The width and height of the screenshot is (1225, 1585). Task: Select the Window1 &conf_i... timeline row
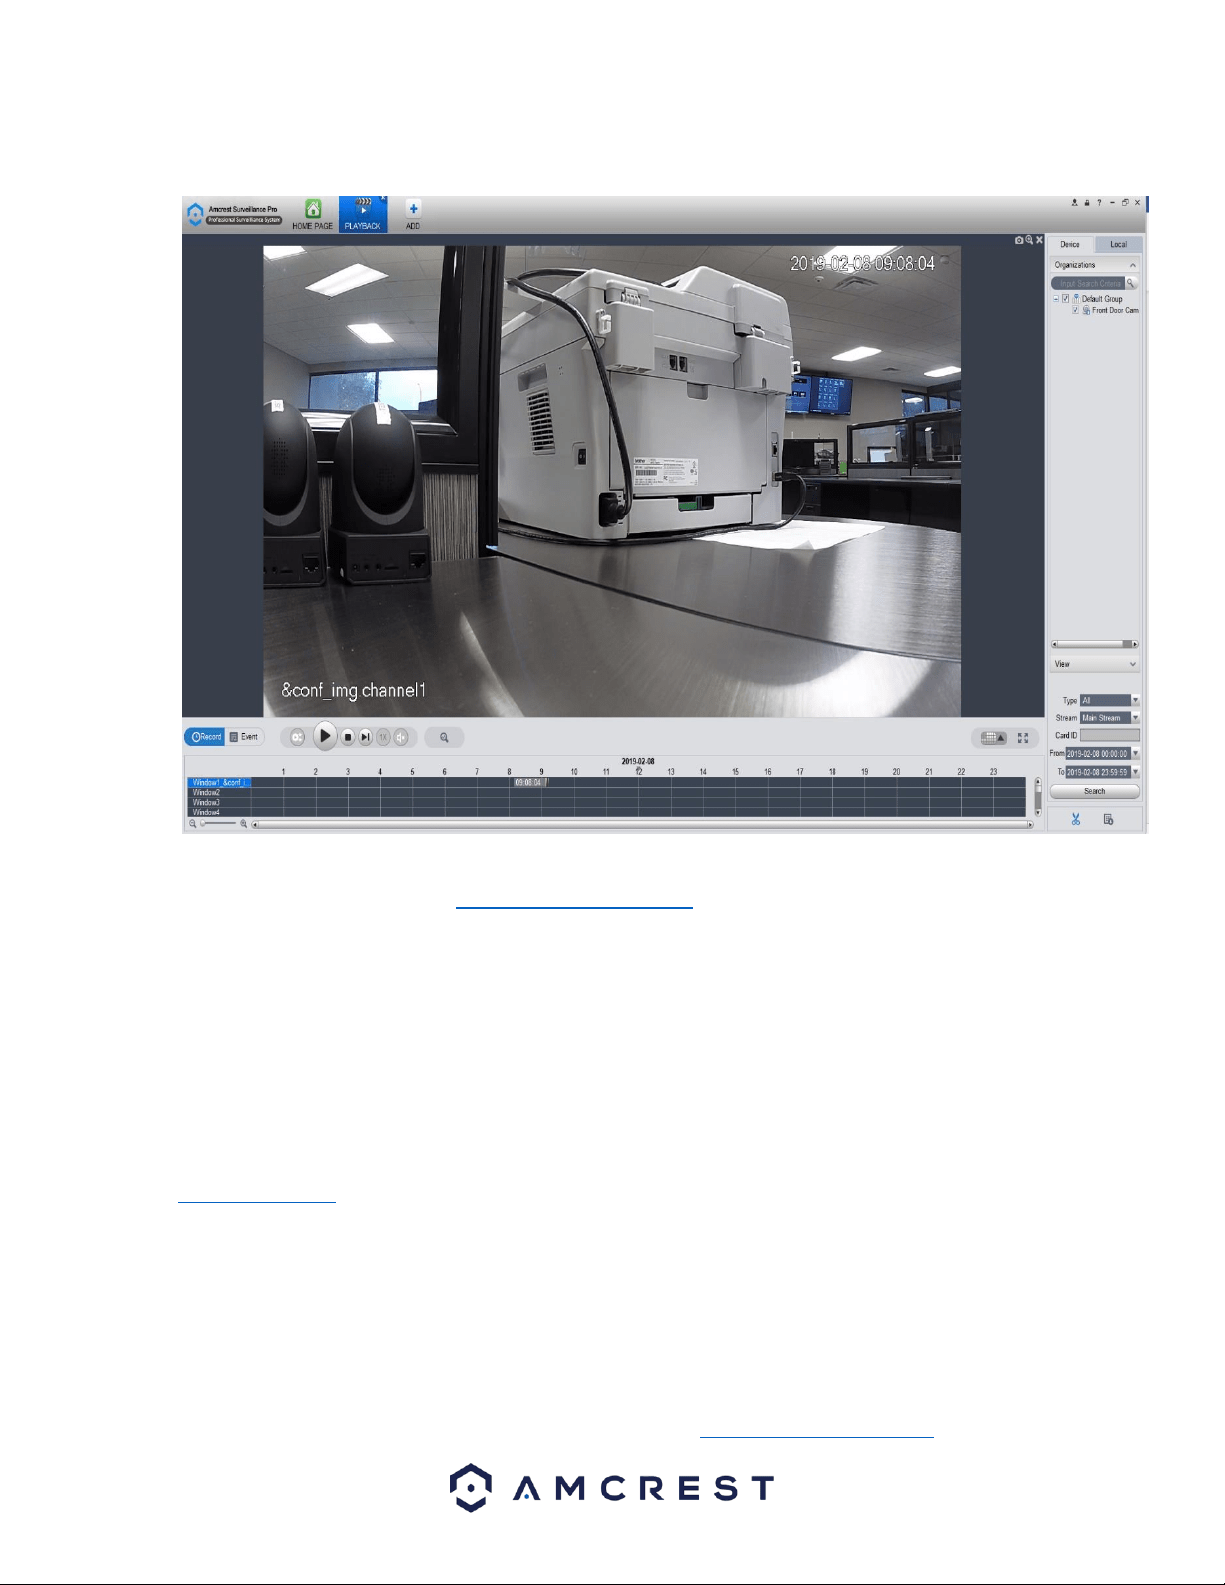pyautogui.click(x=219, y=782)
